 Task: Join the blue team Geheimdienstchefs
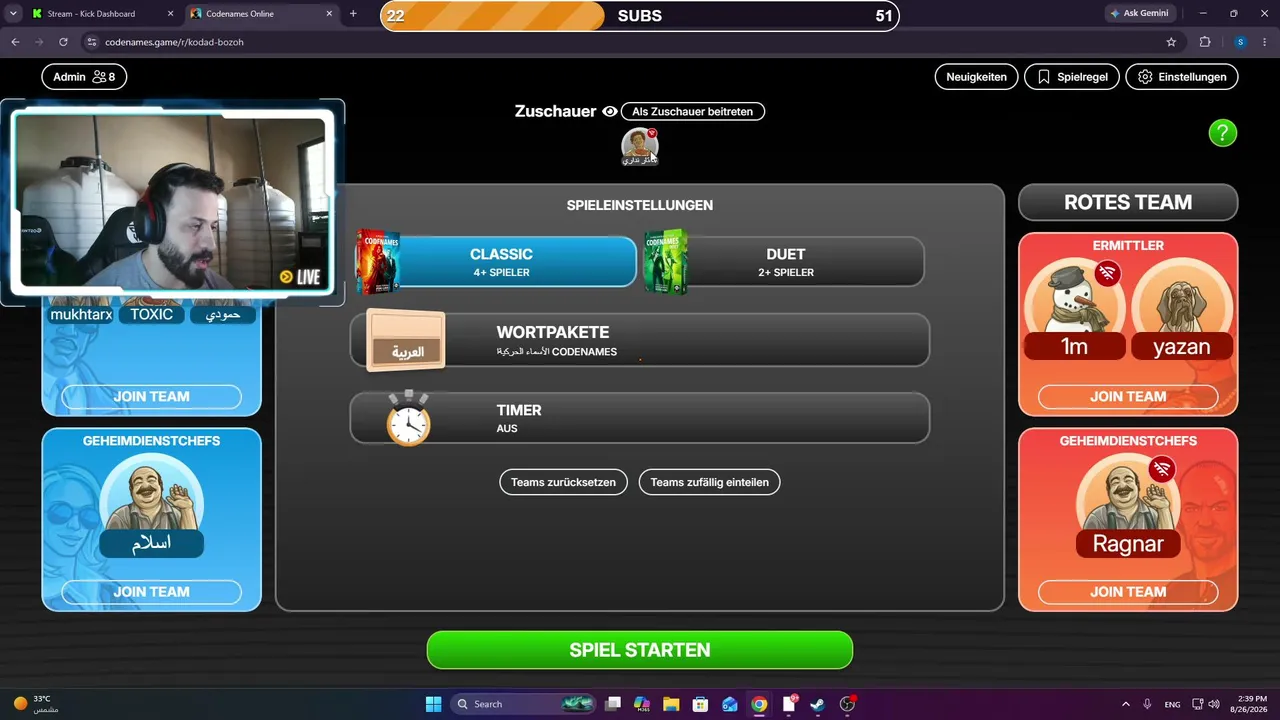[151, 592]
